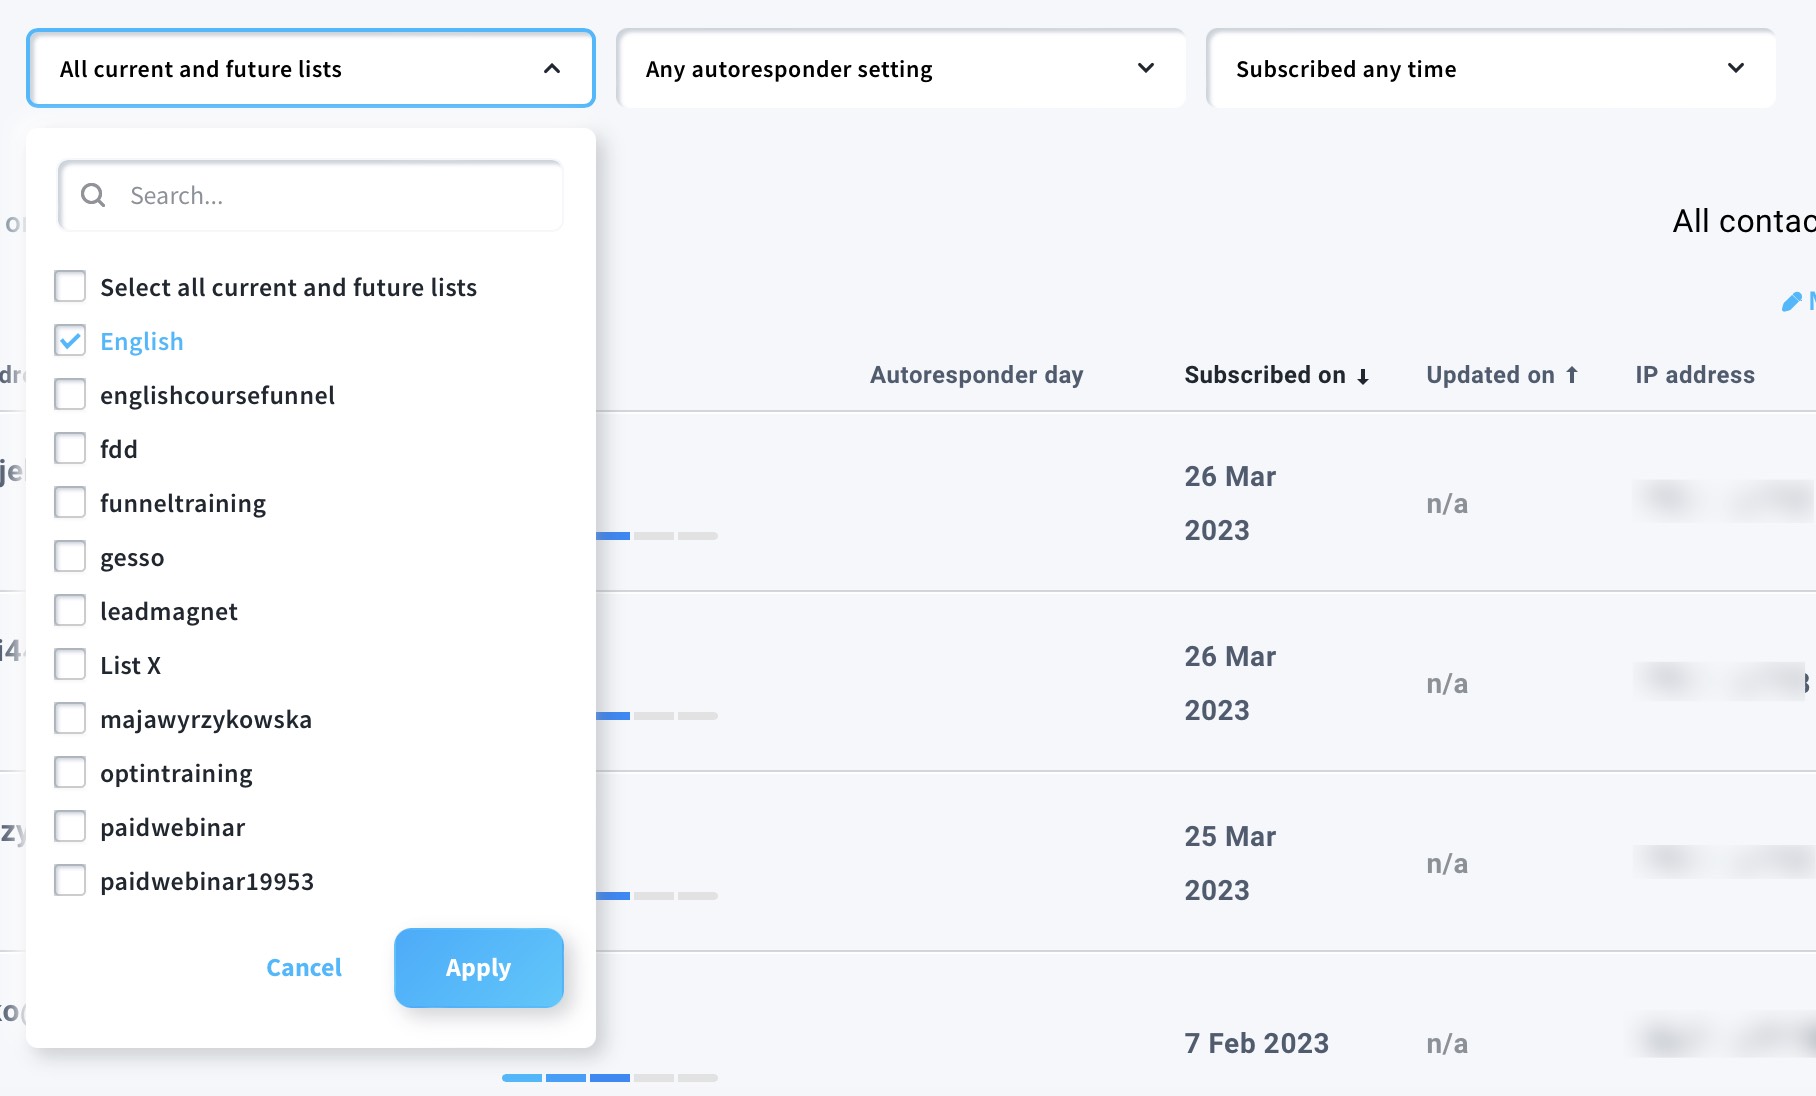Collapse the All current and future lists chevron
This screenshot has width=1816, height=1096.
[552, 69]
